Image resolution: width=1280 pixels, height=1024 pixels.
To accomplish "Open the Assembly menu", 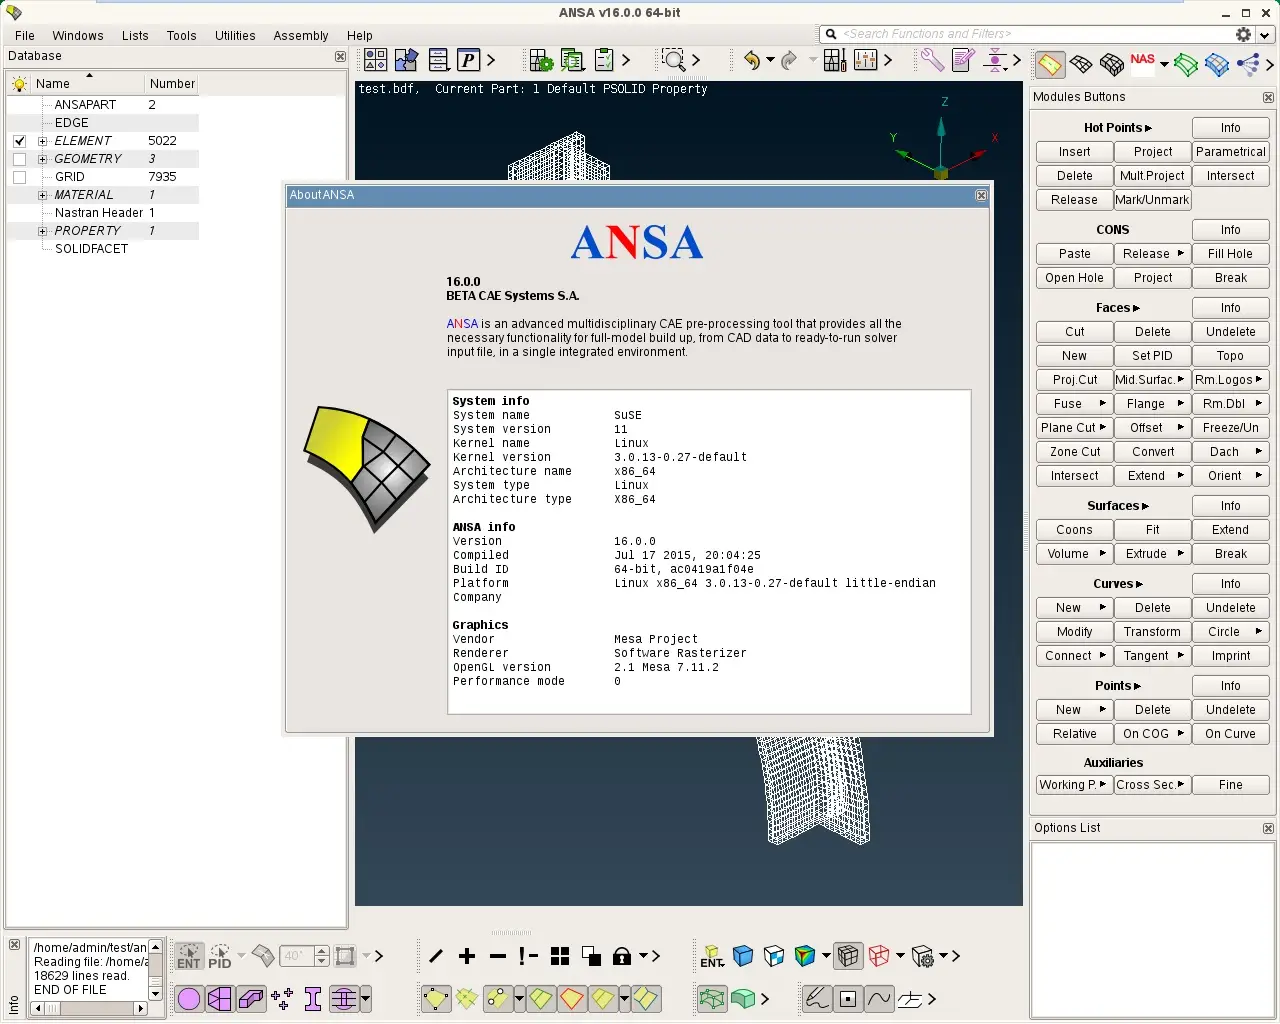I will pyautogui.click(x=301, y=36).
